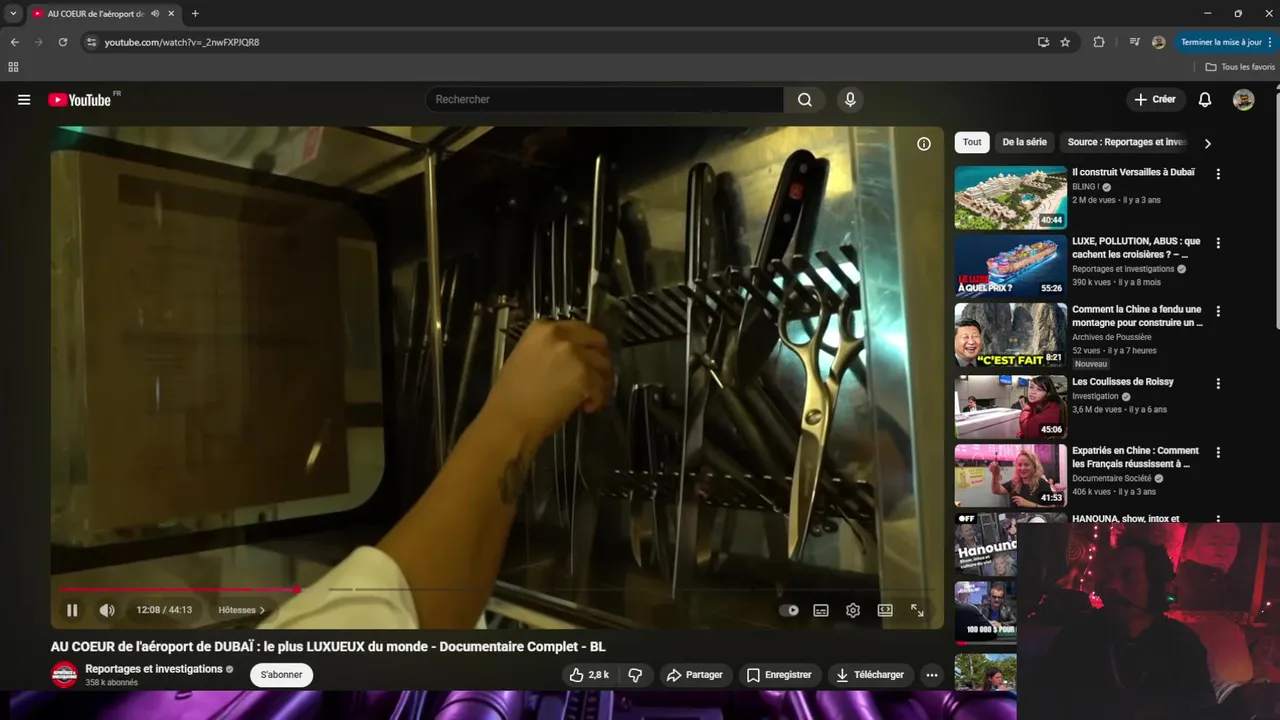Select the Tout filter chip

[x=972, y=142]
